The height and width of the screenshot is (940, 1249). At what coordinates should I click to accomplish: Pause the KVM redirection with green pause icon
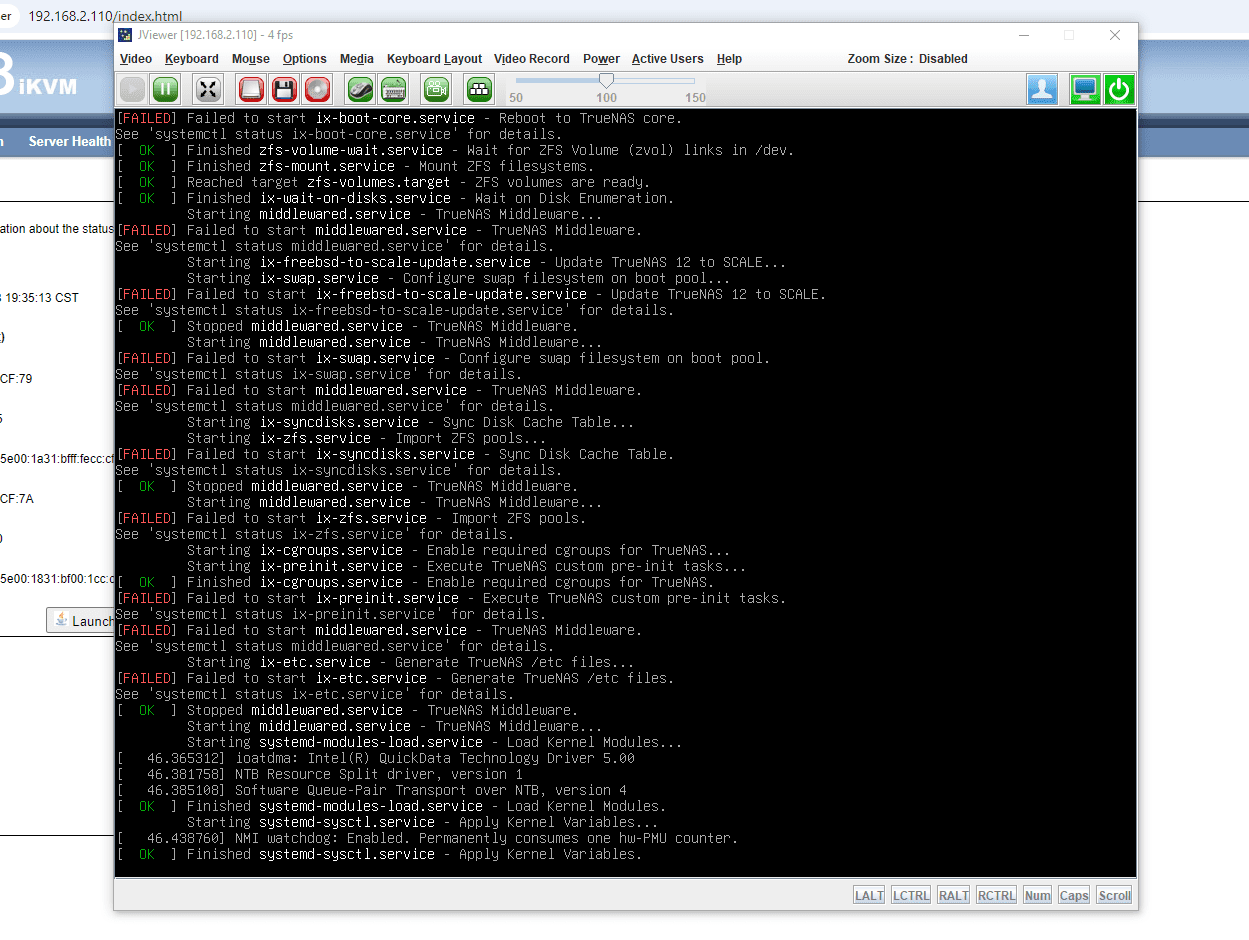165,89
